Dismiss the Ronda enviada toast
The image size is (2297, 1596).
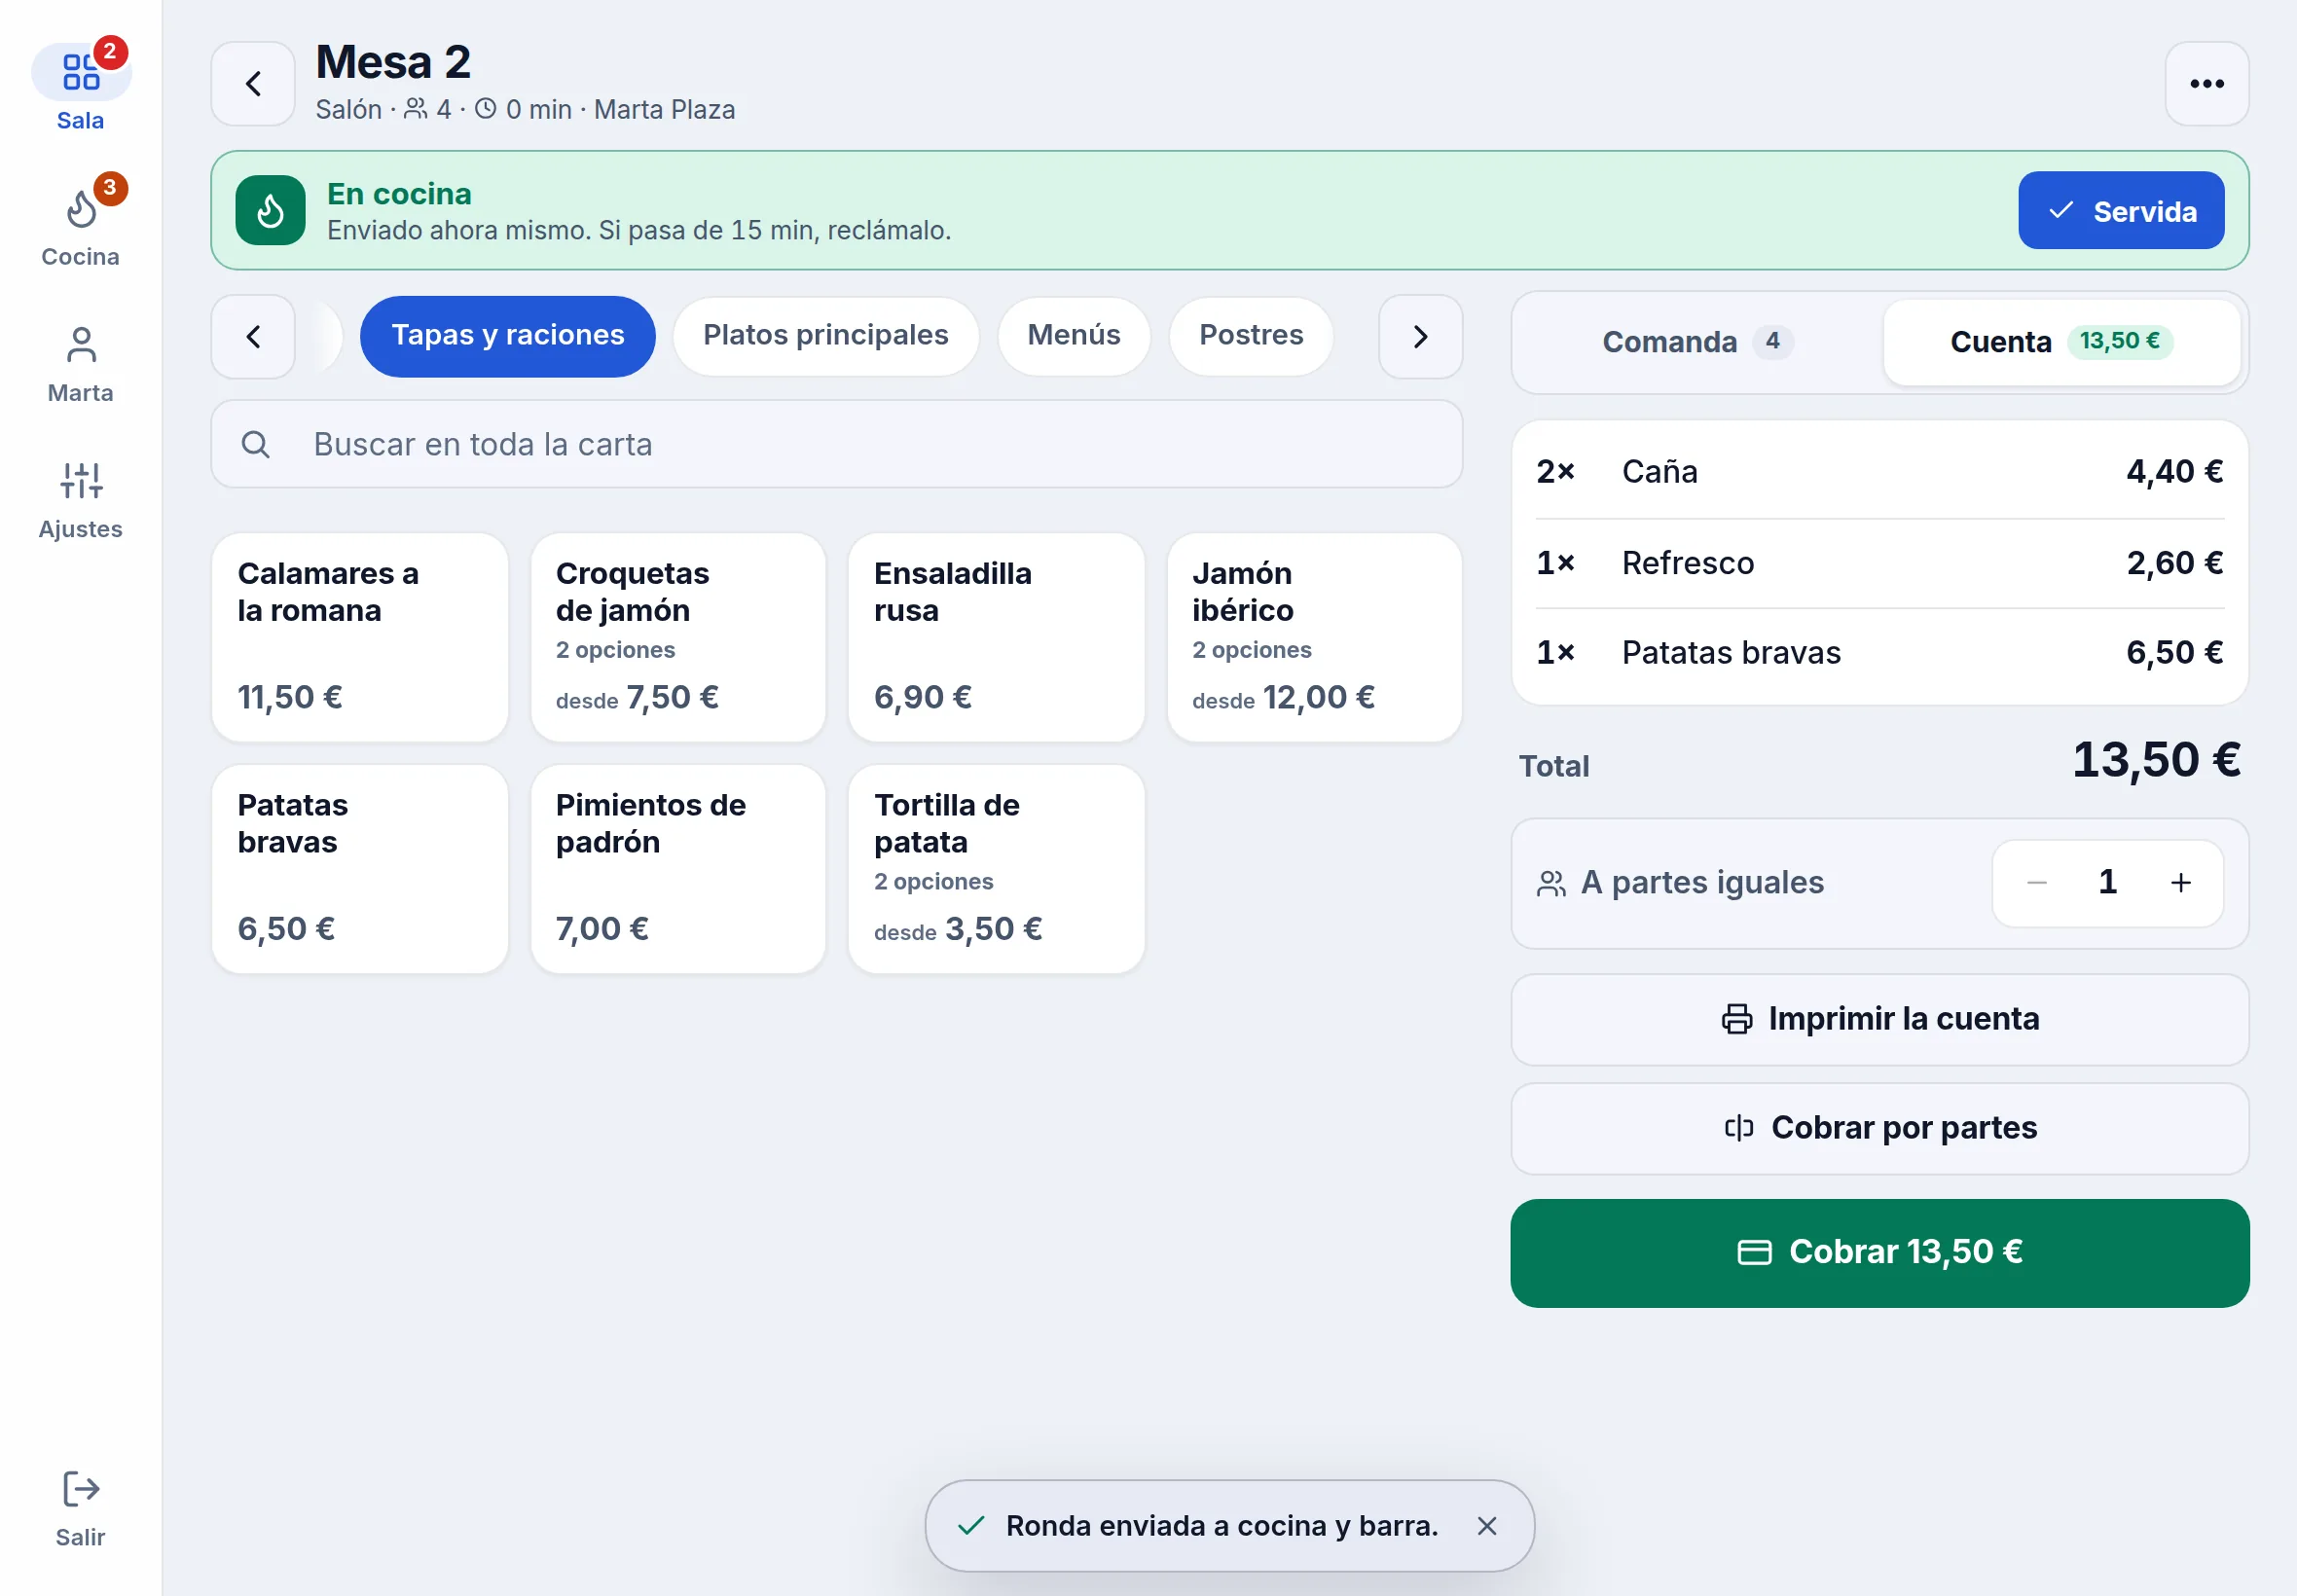click(1486, 1525)
